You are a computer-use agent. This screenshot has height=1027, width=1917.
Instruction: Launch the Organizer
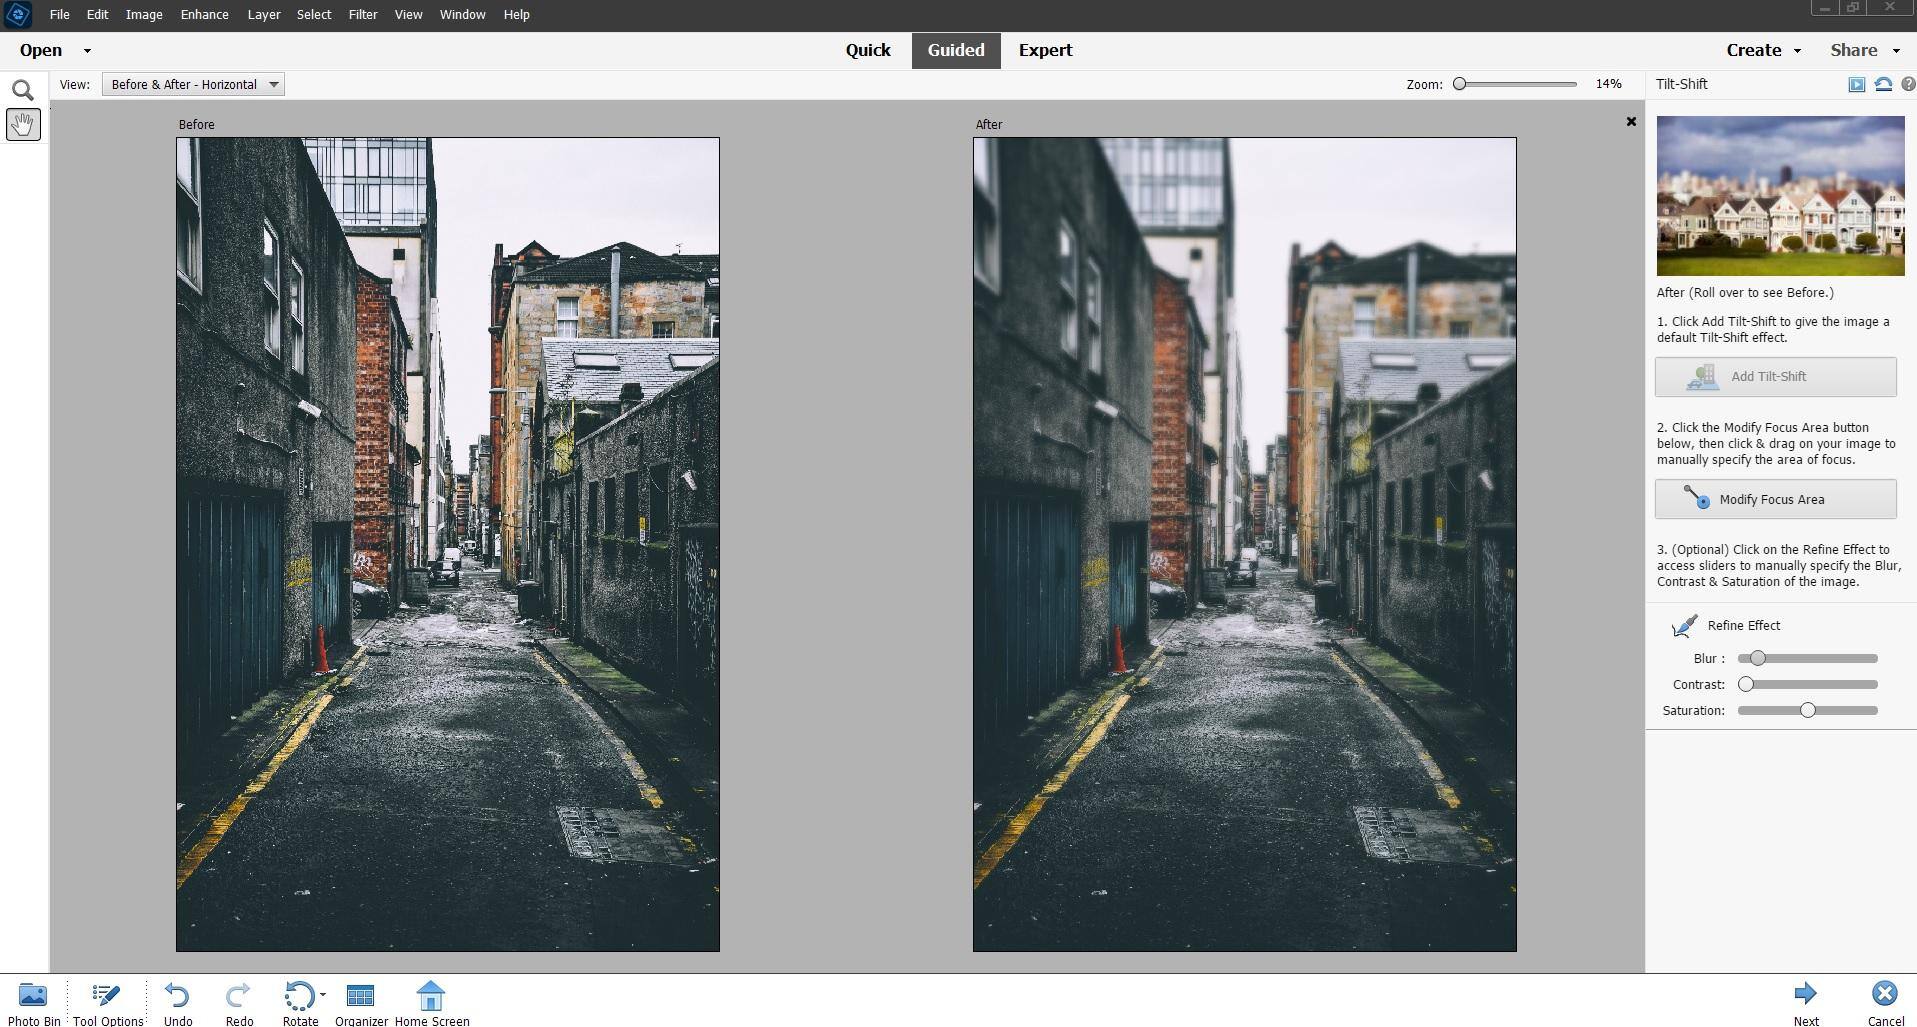tap(360, 996)
